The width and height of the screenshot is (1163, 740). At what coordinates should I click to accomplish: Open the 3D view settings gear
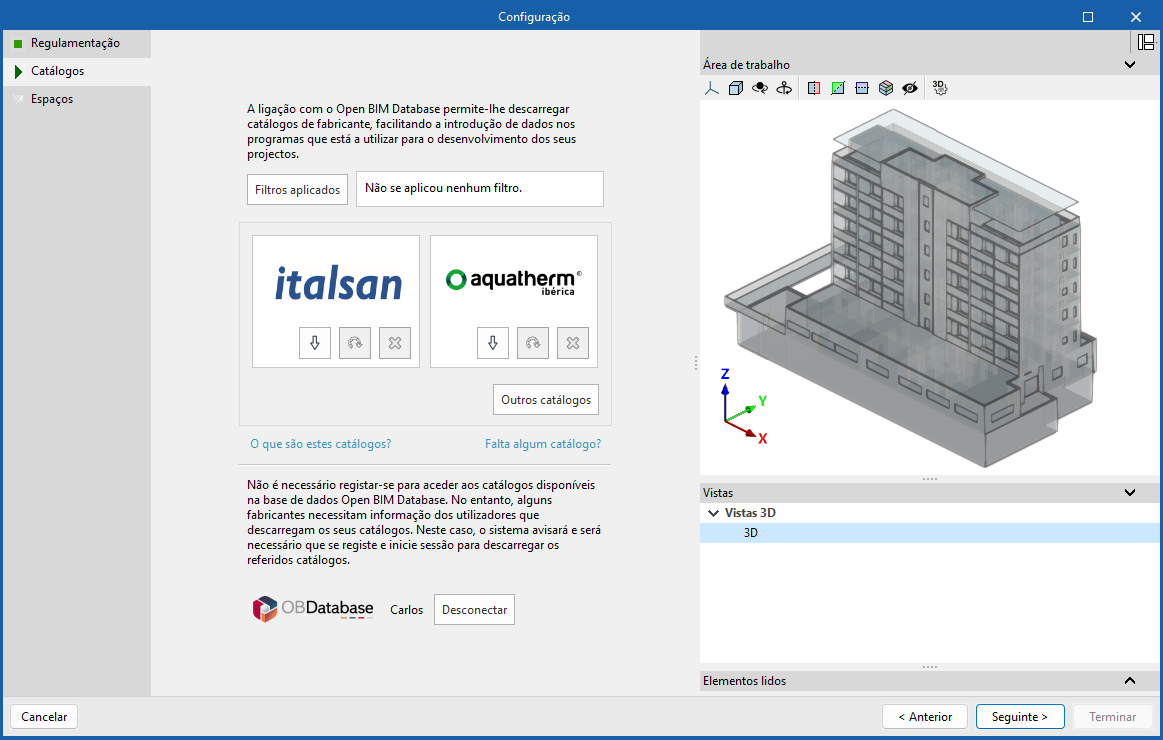point(939,88)
